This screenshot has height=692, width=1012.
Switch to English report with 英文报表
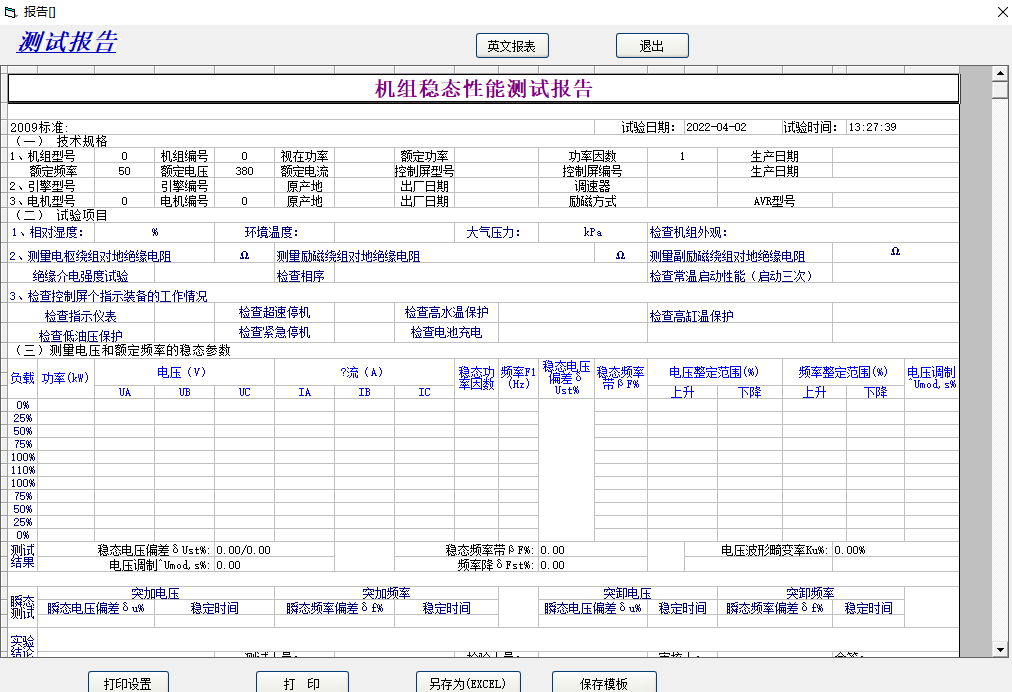(512, 46)
